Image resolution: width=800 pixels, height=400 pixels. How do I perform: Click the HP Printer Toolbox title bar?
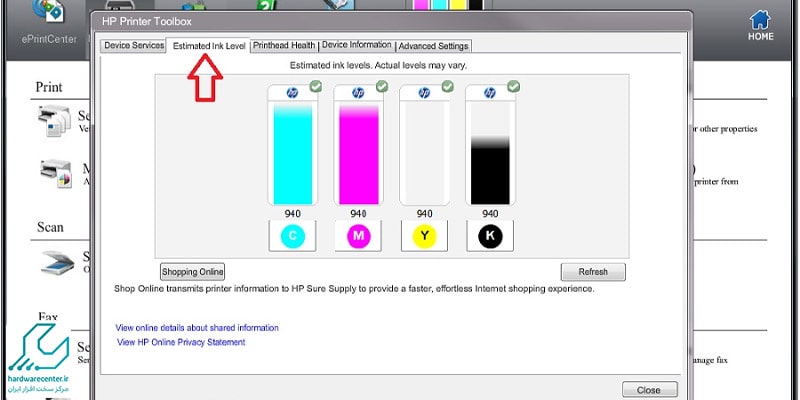click(x=391, y=21)
